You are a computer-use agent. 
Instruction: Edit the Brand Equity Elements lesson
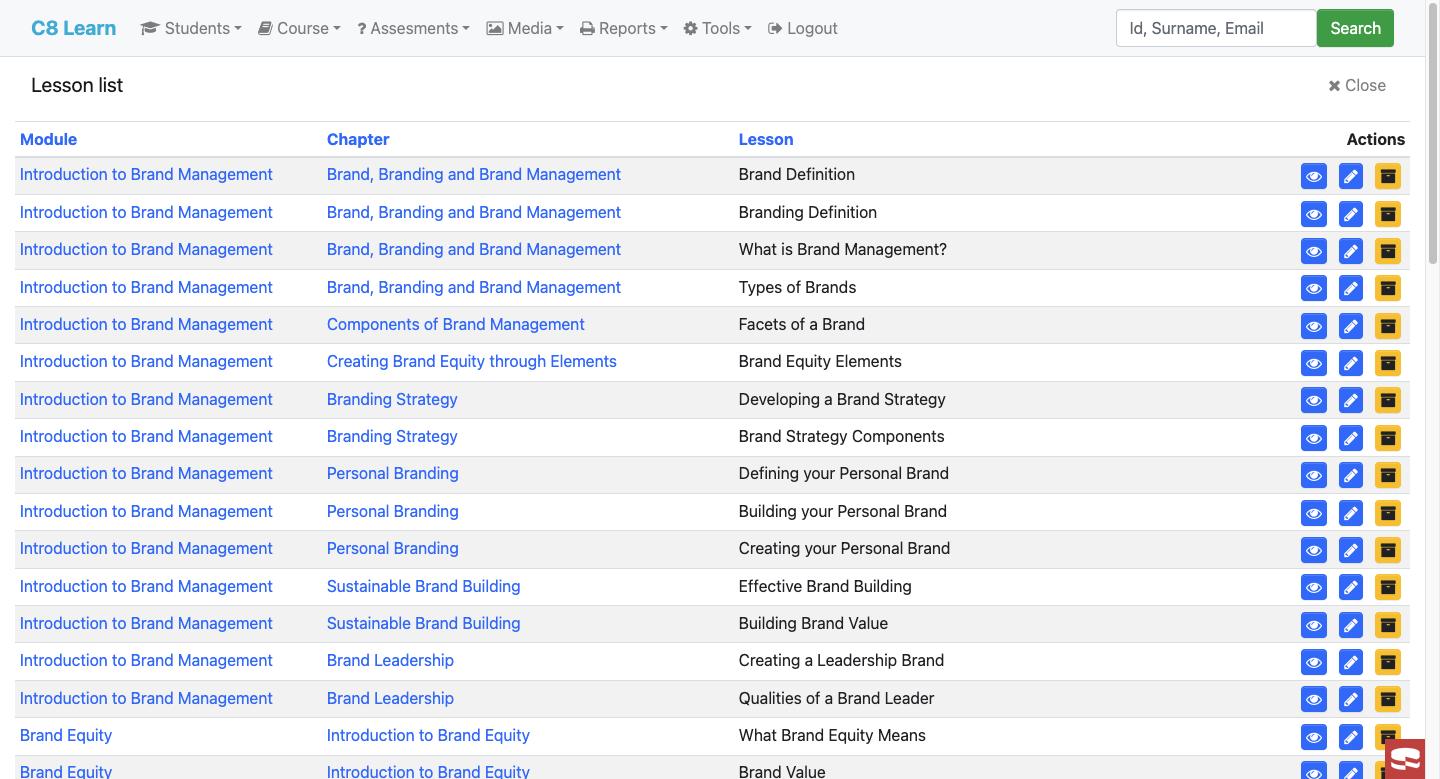point(1350,363)
